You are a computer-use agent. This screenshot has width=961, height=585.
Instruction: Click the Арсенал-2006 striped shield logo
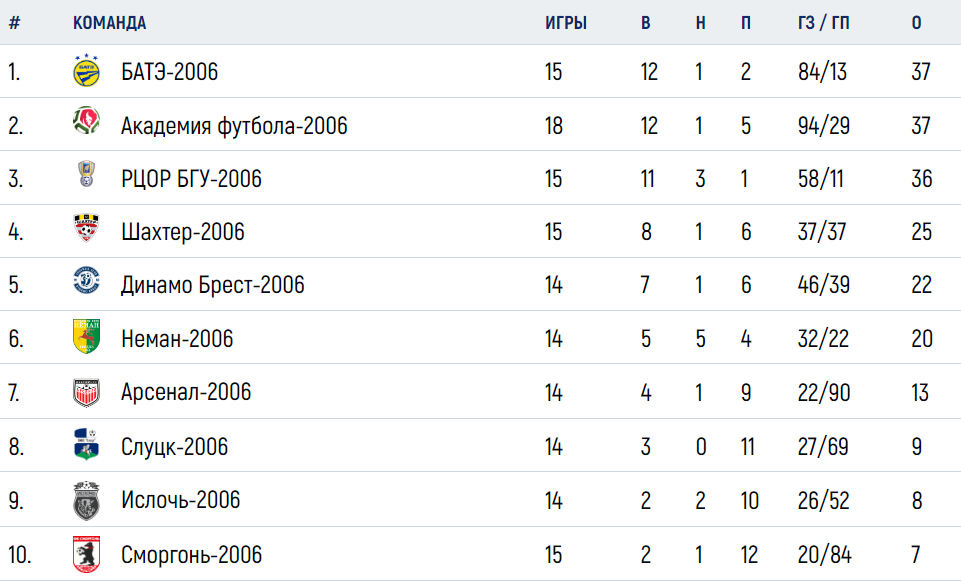[86, 392]
